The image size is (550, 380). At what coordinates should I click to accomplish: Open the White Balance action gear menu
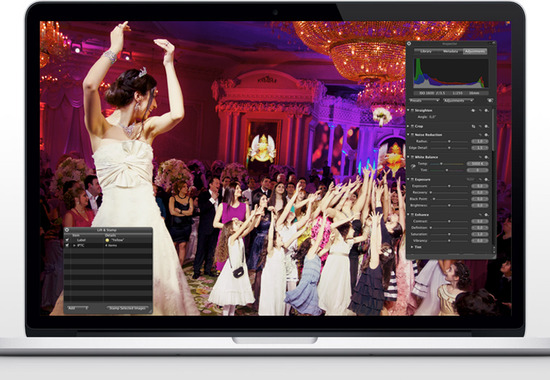tap(487, 157)
